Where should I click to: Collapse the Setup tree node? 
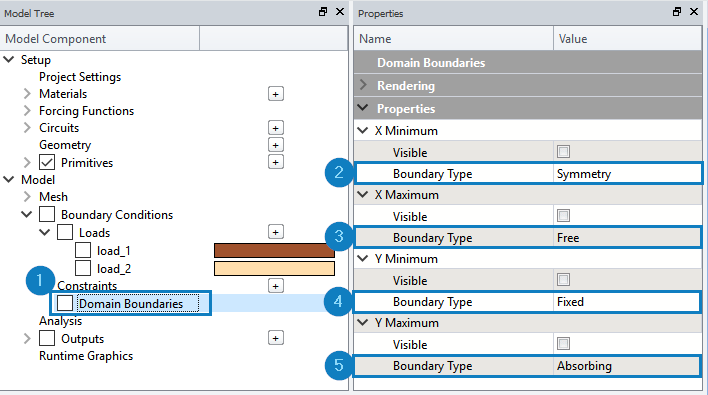click(9, 59)
